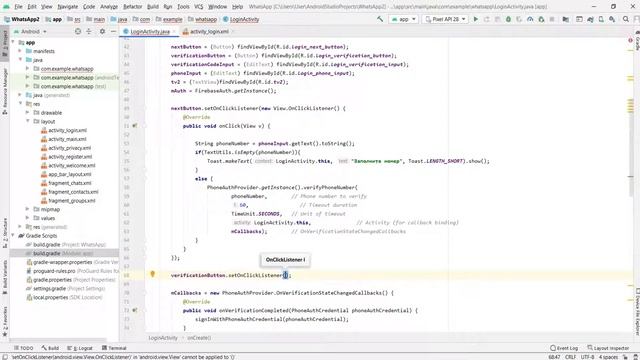The width and height of the screenshot is (640, 360).
Task: Click the LoginActivity breadcrumb in navigation bar
Action: tap(241, 19)
